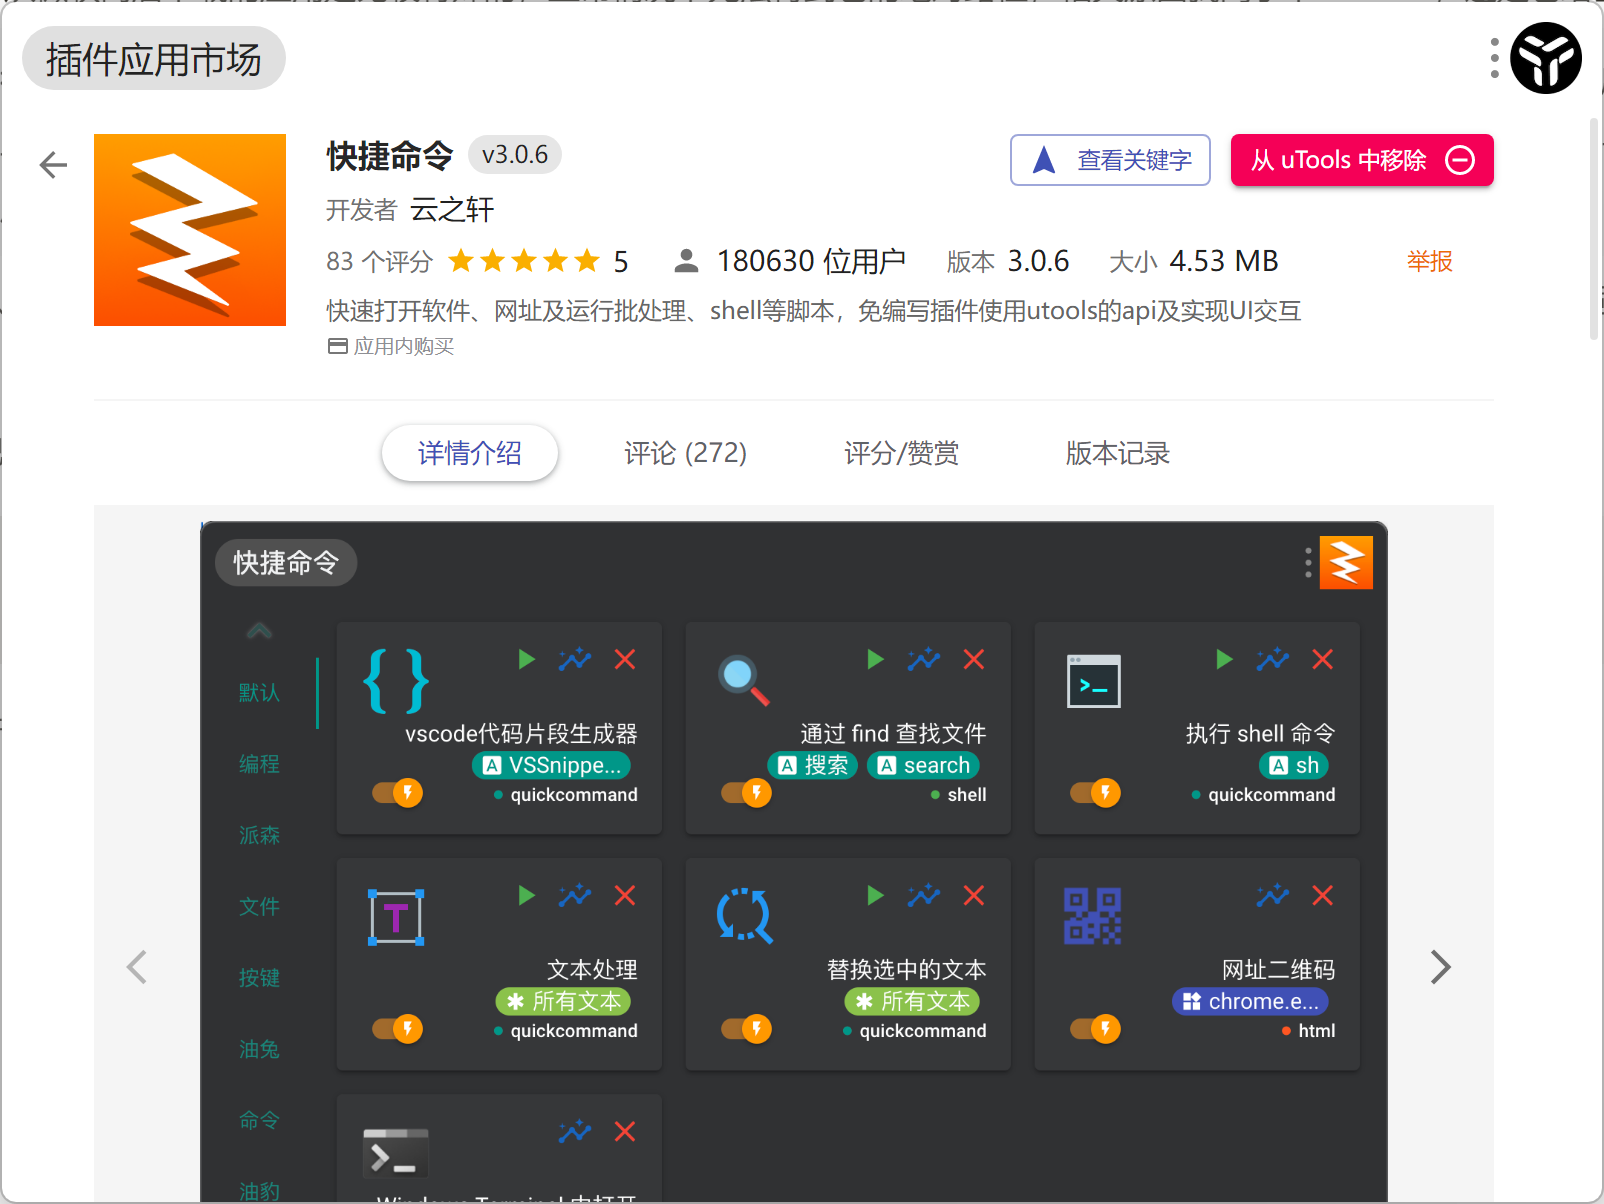Screen dimensions: 1604x1204
Task: Run the 文本处理 command
Action: coord(527,895)
